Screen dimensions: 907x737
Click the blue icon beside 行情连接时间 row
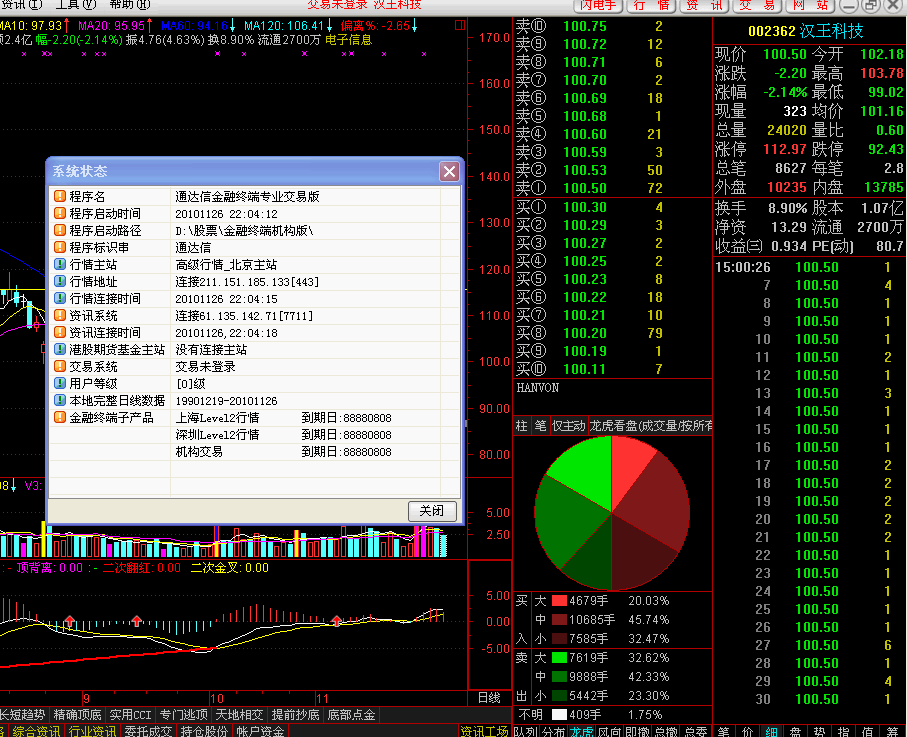(60, 298)
